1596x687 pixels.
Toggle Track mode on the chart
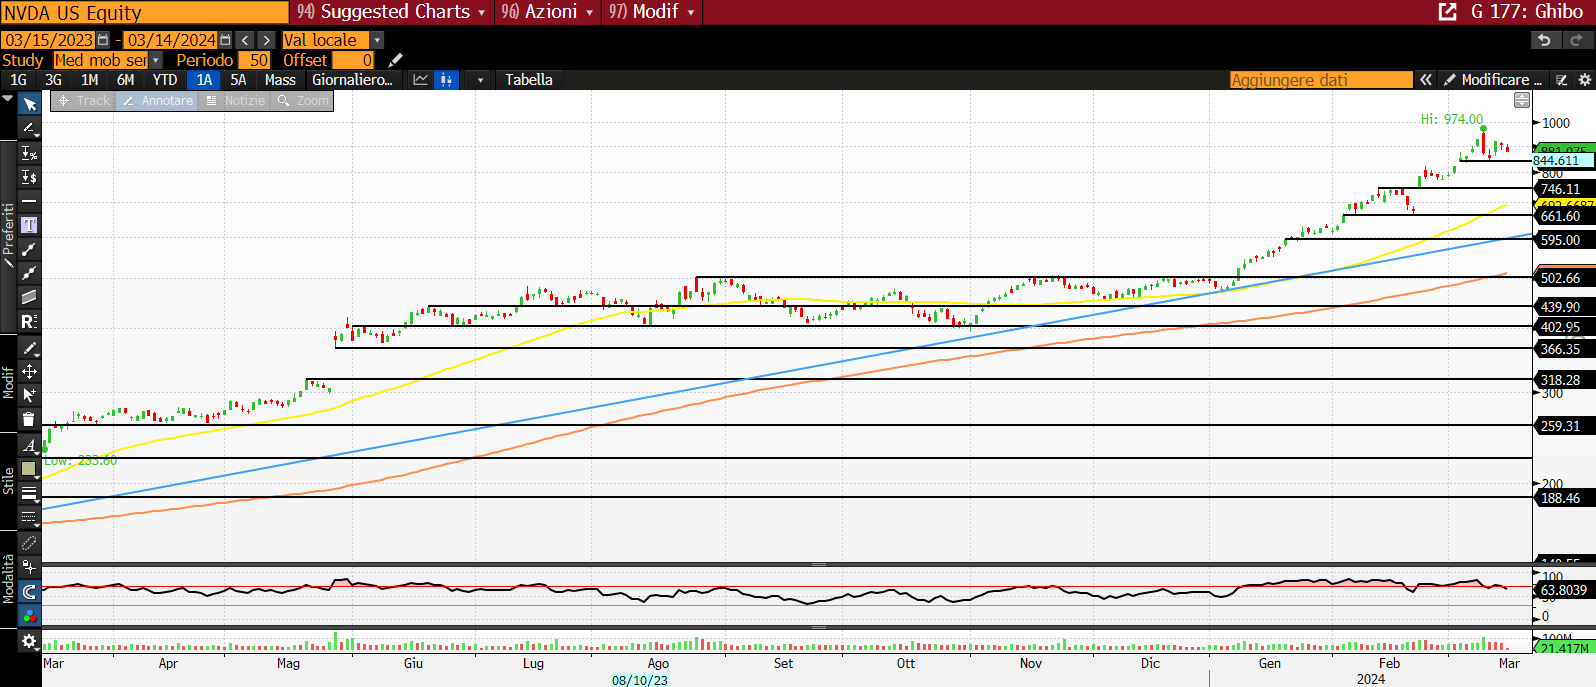[x=83, y=101]
